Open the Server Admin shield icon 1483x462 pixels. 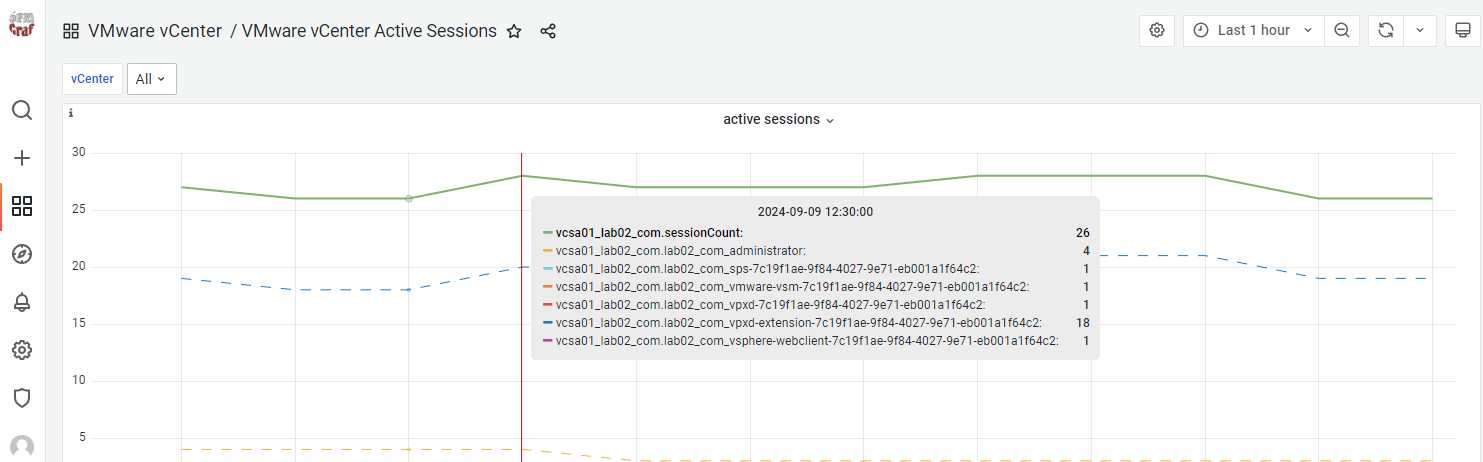click(22, 398)
